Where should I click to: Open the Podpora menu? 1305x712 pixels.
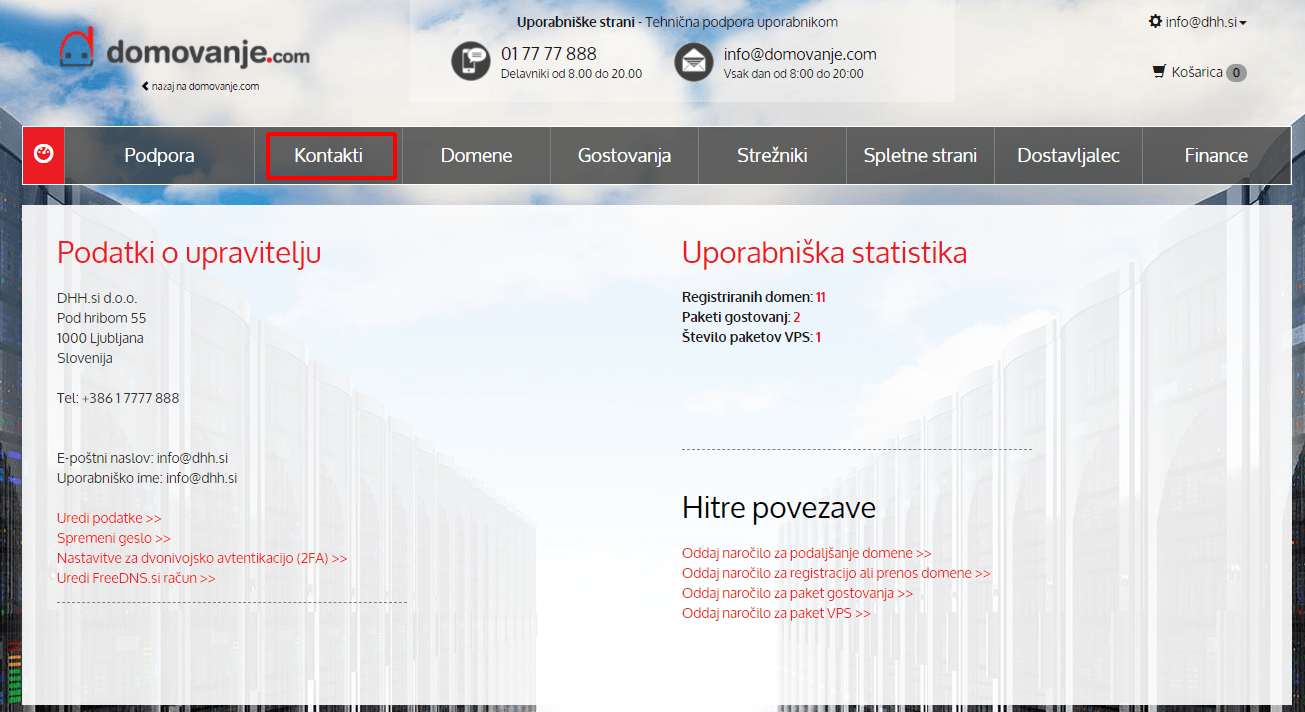pyautogui.click(x=159, y=155)
